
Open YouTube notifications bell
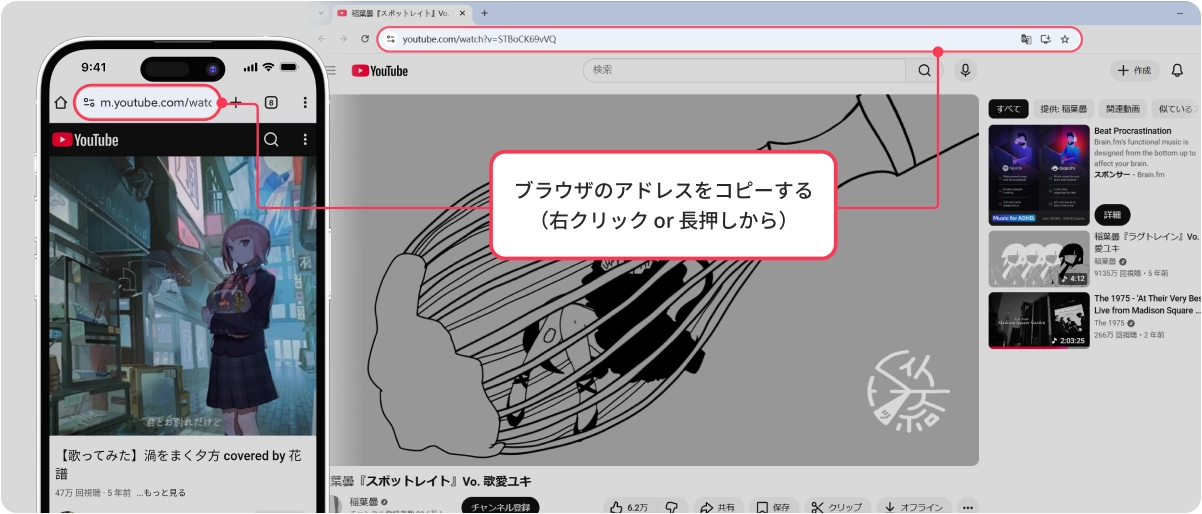coord(1177,70)
